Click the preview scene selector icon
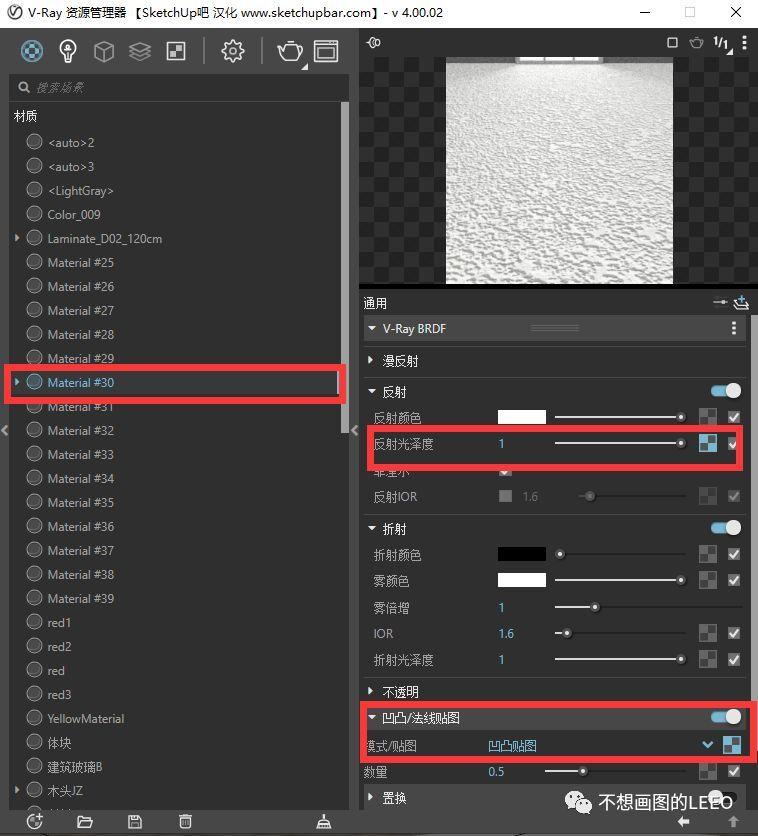The height and width of the screenshot is (836, 758). 374,42
